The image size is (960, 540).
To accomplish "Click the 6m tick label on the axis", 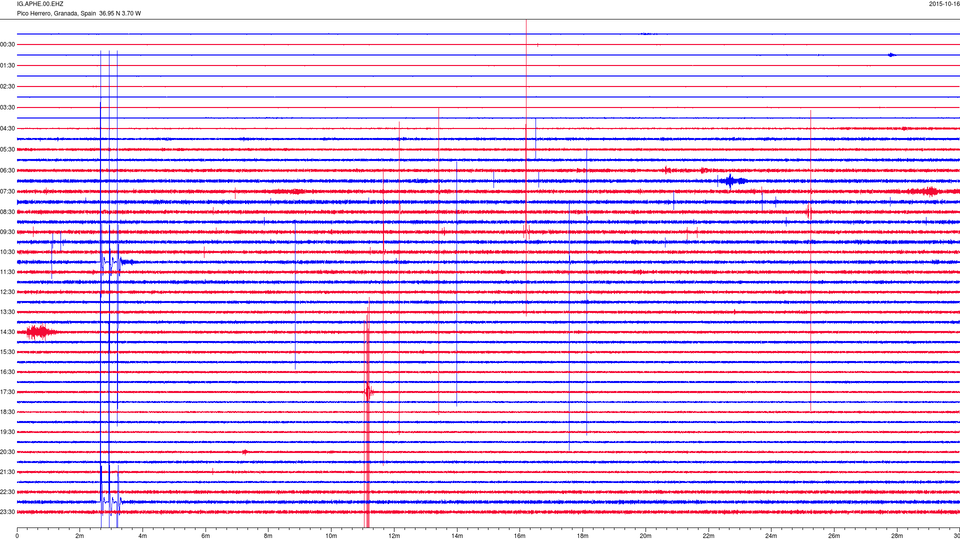I will tap(206, 536).
